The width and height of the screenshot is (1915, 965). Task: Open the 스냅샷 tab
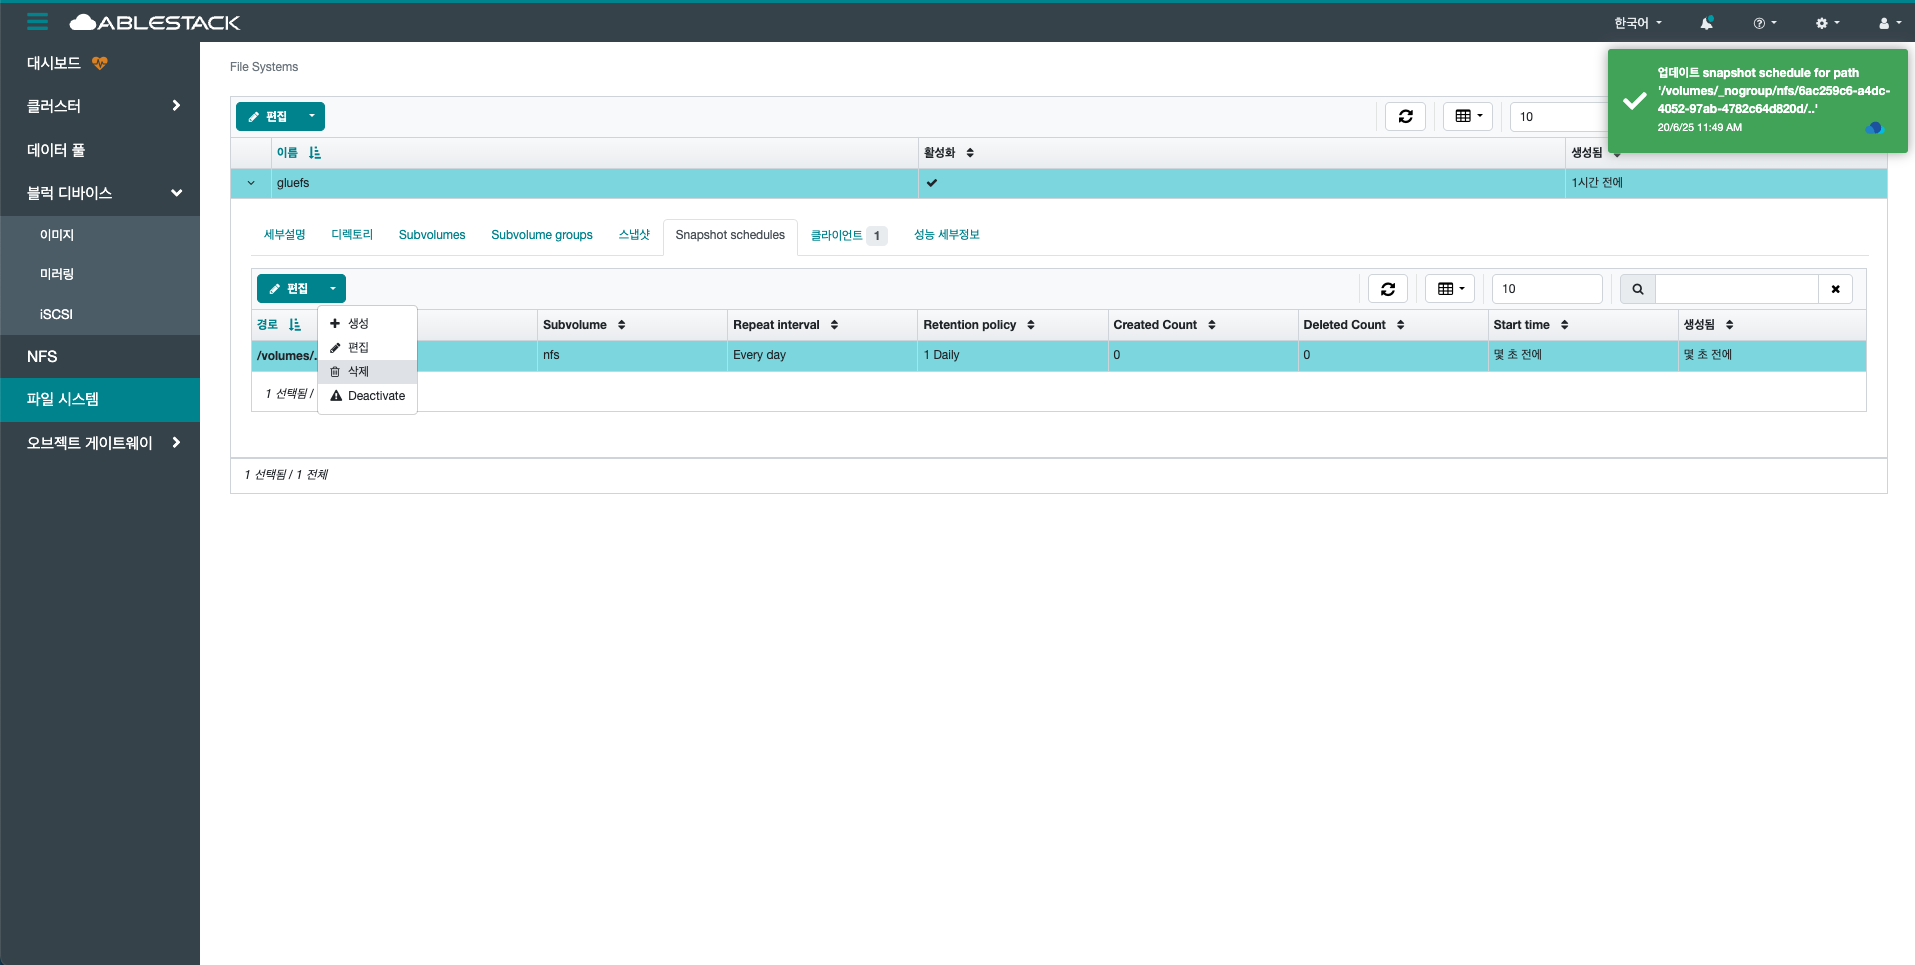[633, 235]
